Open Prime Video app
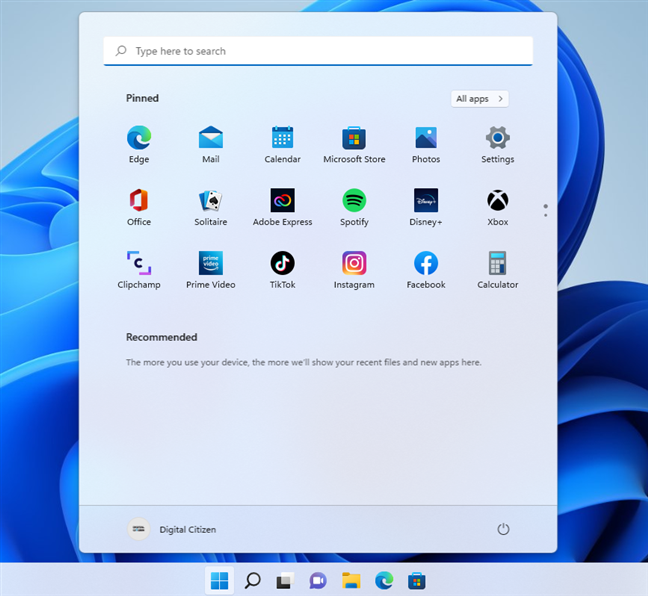This screenshot has height=596, width=648. [211, 270]
